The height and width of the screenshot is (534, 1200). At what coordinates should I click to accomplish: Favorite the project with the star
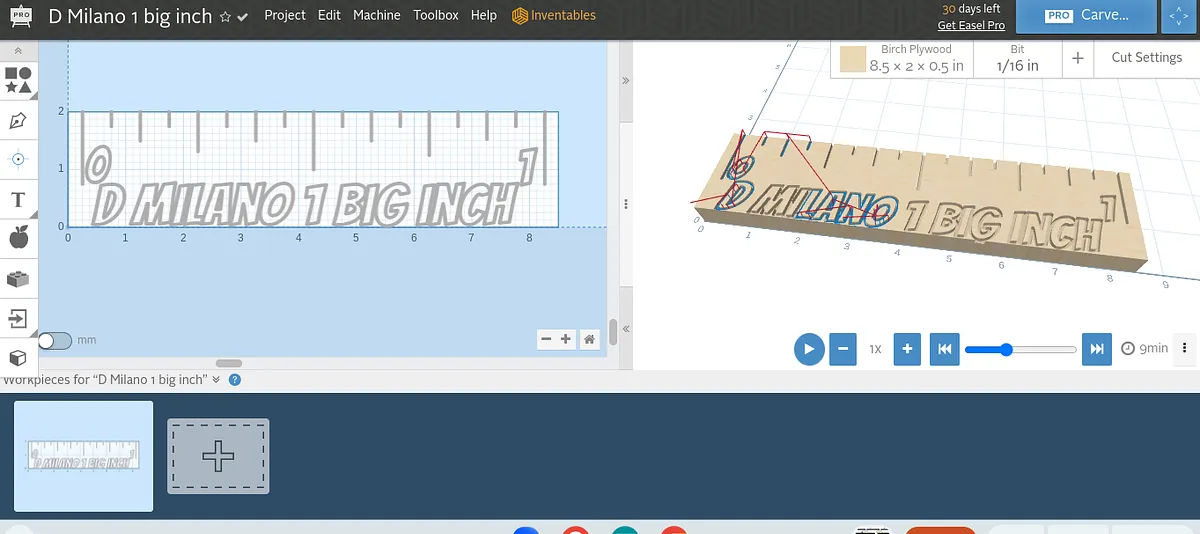tap(225, 17)
